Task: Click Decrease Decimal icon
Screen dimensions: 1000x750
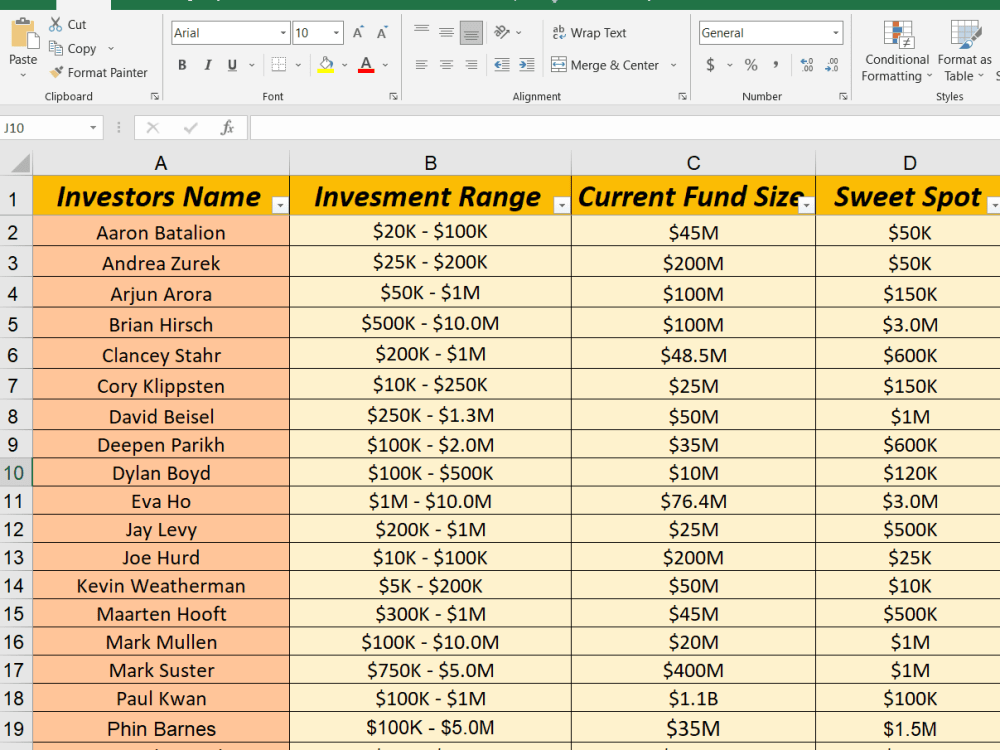Action: tap(832, 64)
